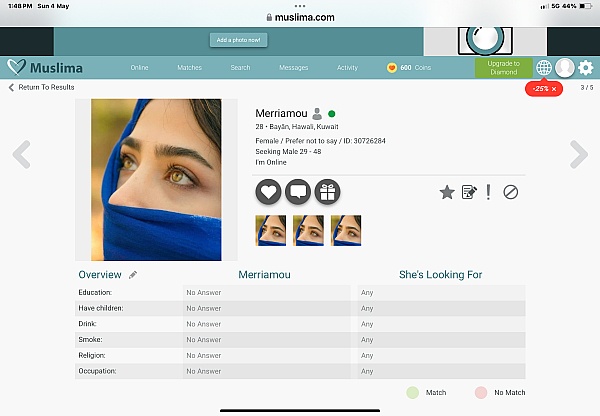
Task: Block this member with the block icon
Action: (511, 192)
